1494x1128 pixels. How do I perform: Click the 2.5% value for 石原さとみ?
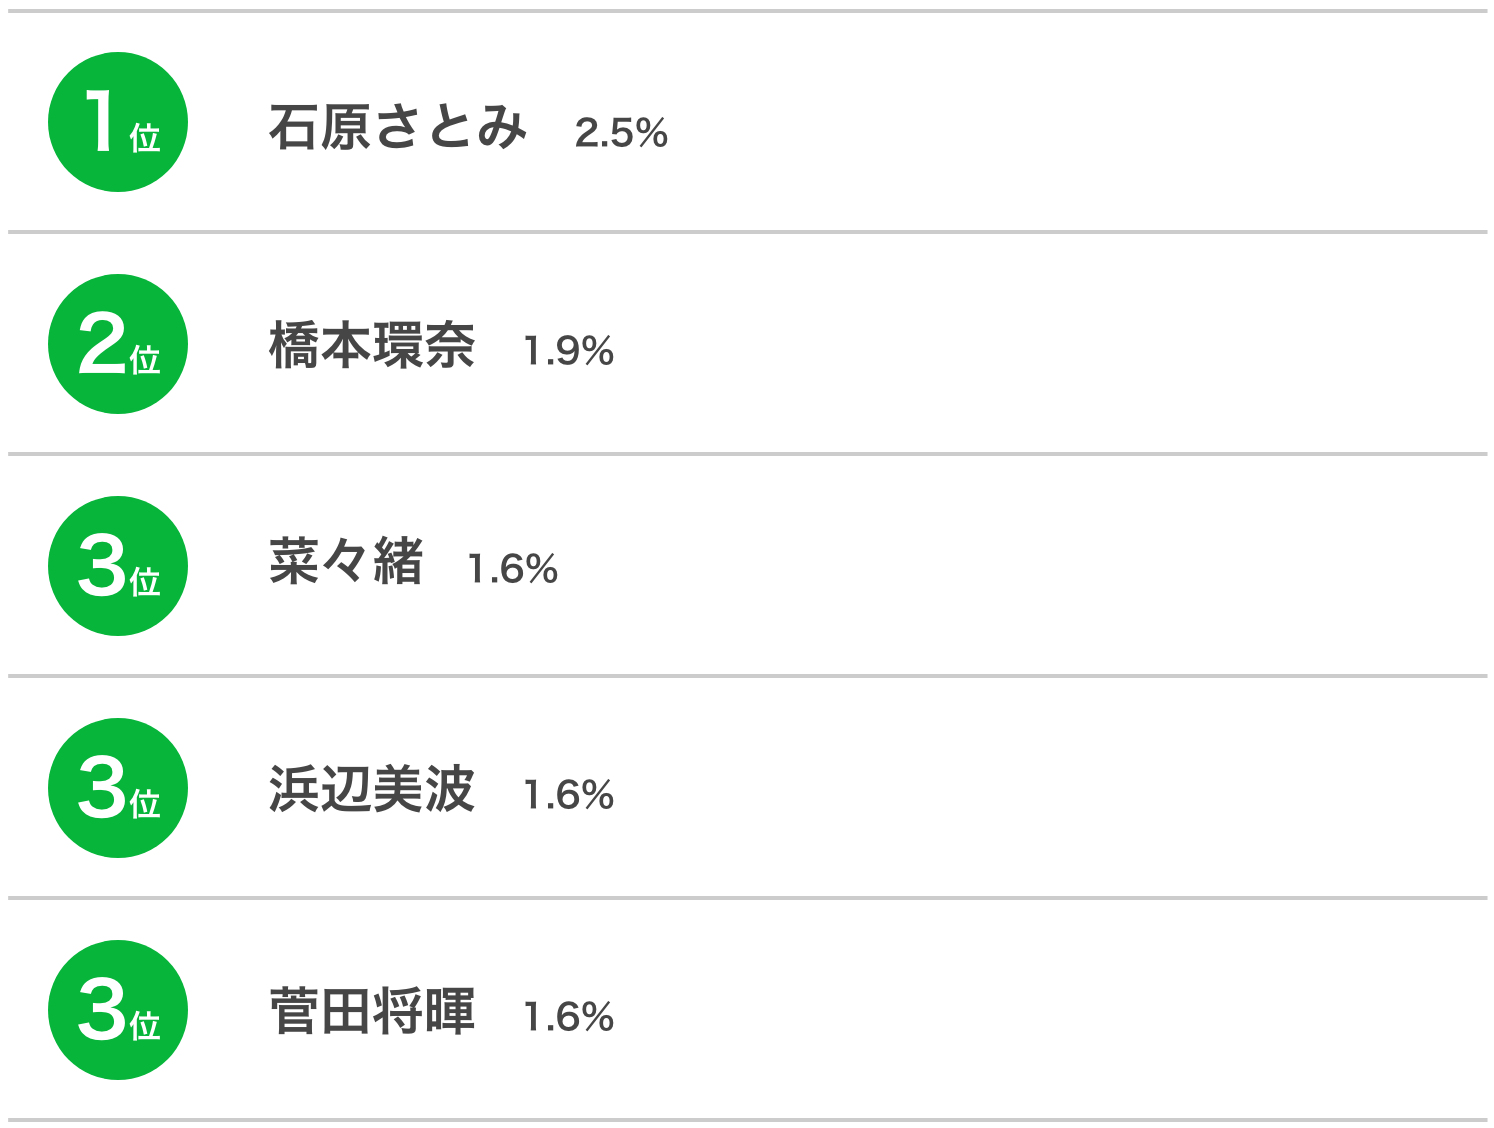621,133
